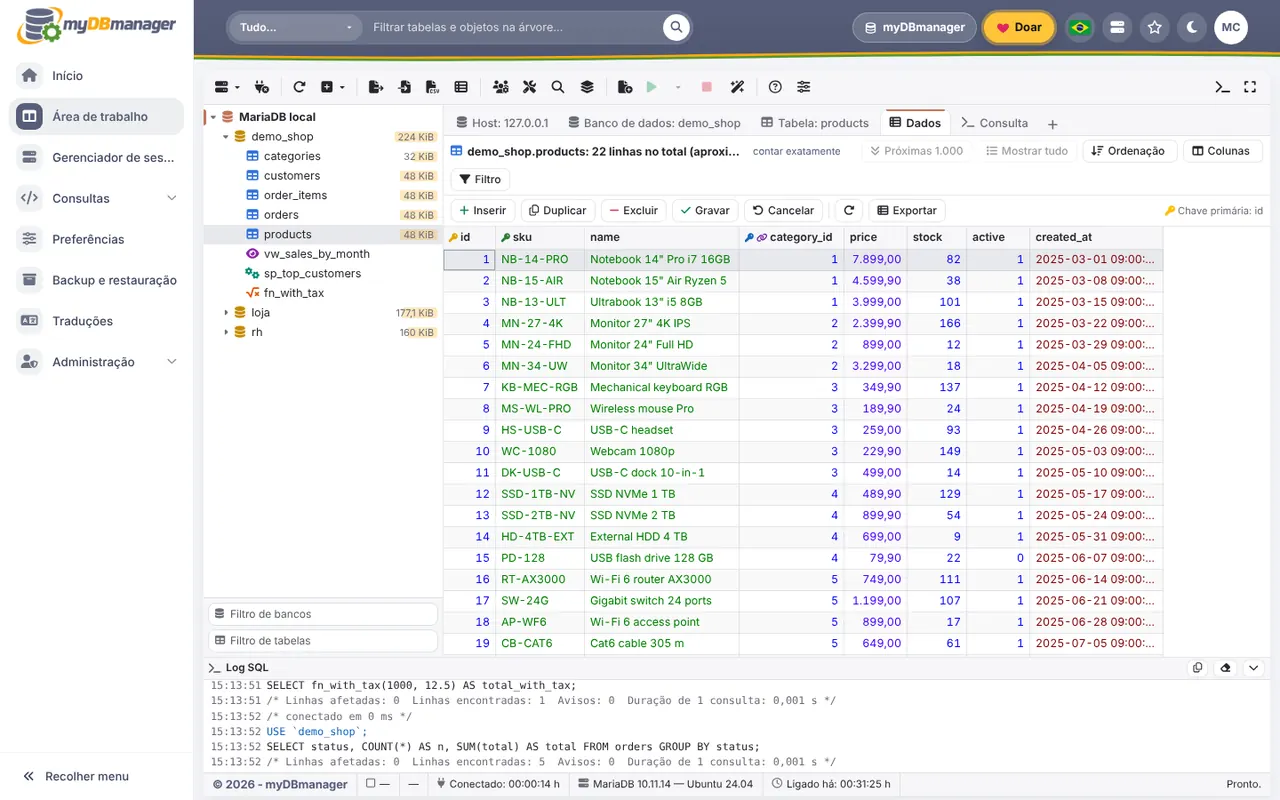Switch to the Consulta tab
This screenshot has width=1280, height=800.
pyautogui.click(x=995, y=123)
